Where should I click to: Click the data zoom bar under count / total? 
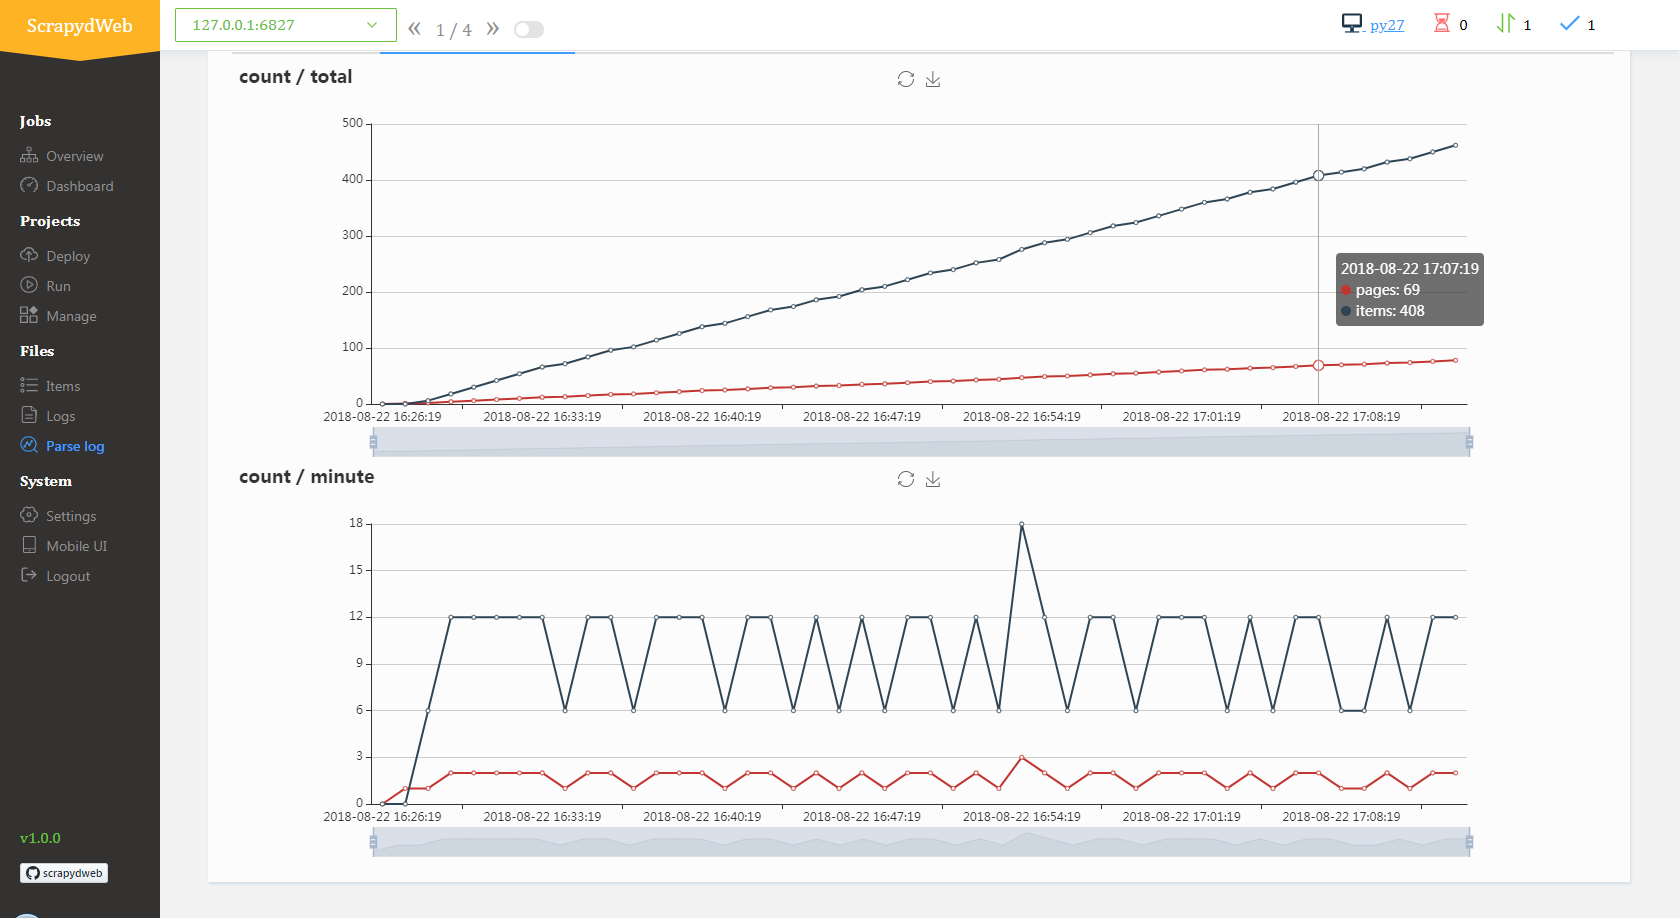pyautogui.click(x=921, y=442)
